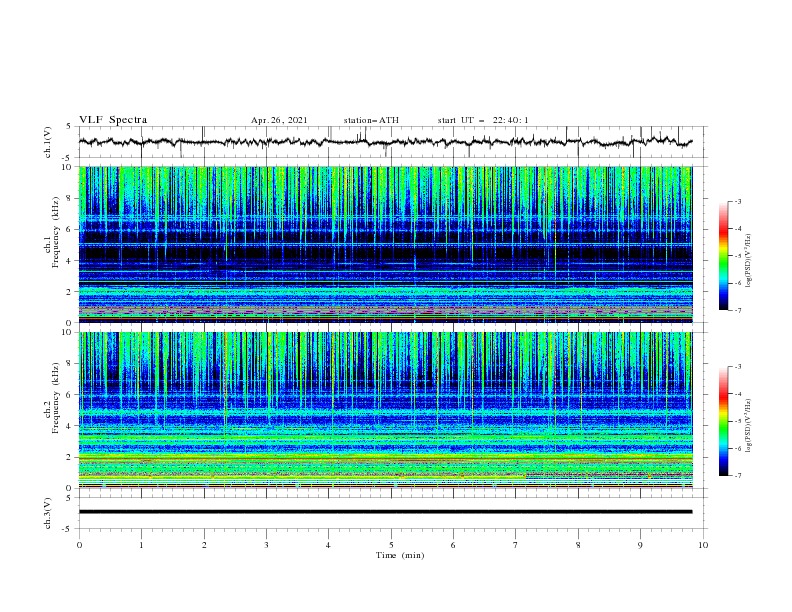792x612 pixels.
Task: Click the 'start UT = 22:40:1' text
Action: 483,121
